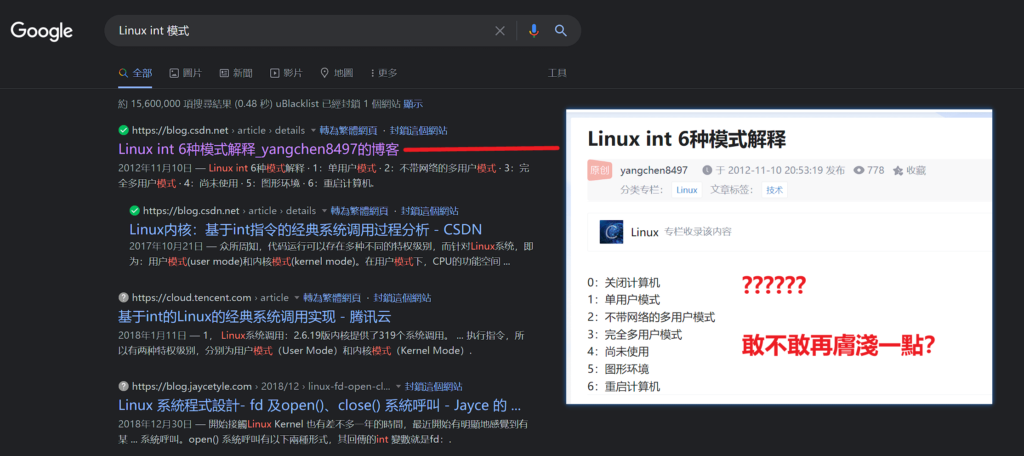
Task: Click green check icon beside second csdn result
Action: pos(135,210)
